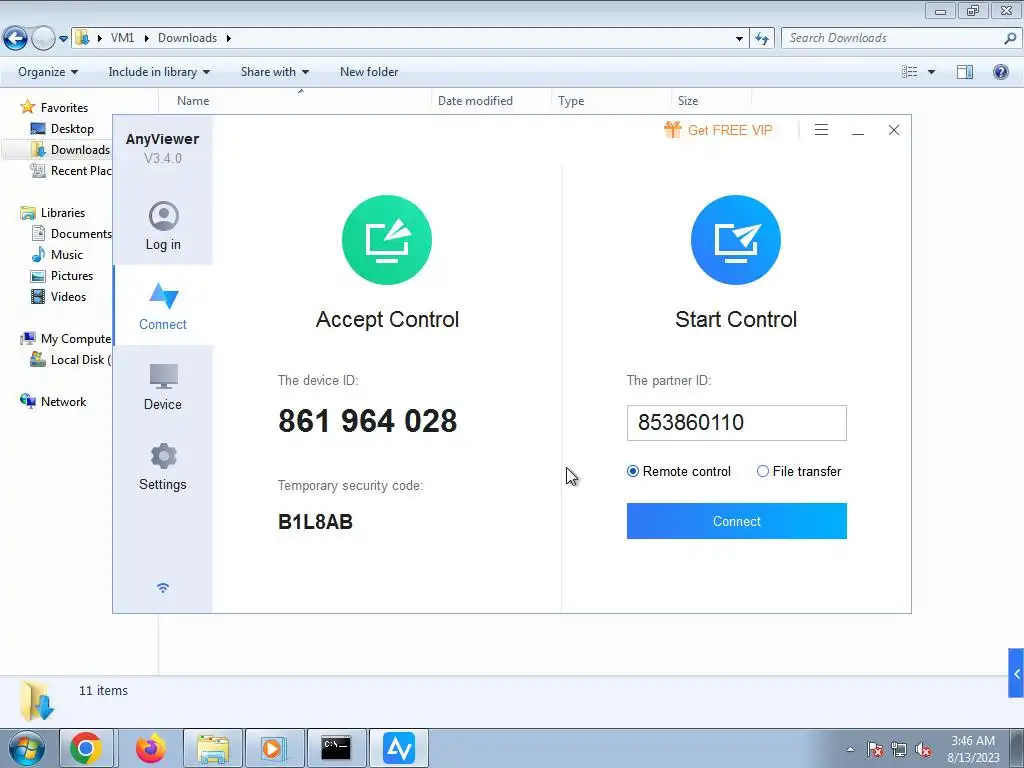Select the File transfer radio button
The width and height of the screenshot is (1024, 768).
pyautogui.click(x=763, y=472)
